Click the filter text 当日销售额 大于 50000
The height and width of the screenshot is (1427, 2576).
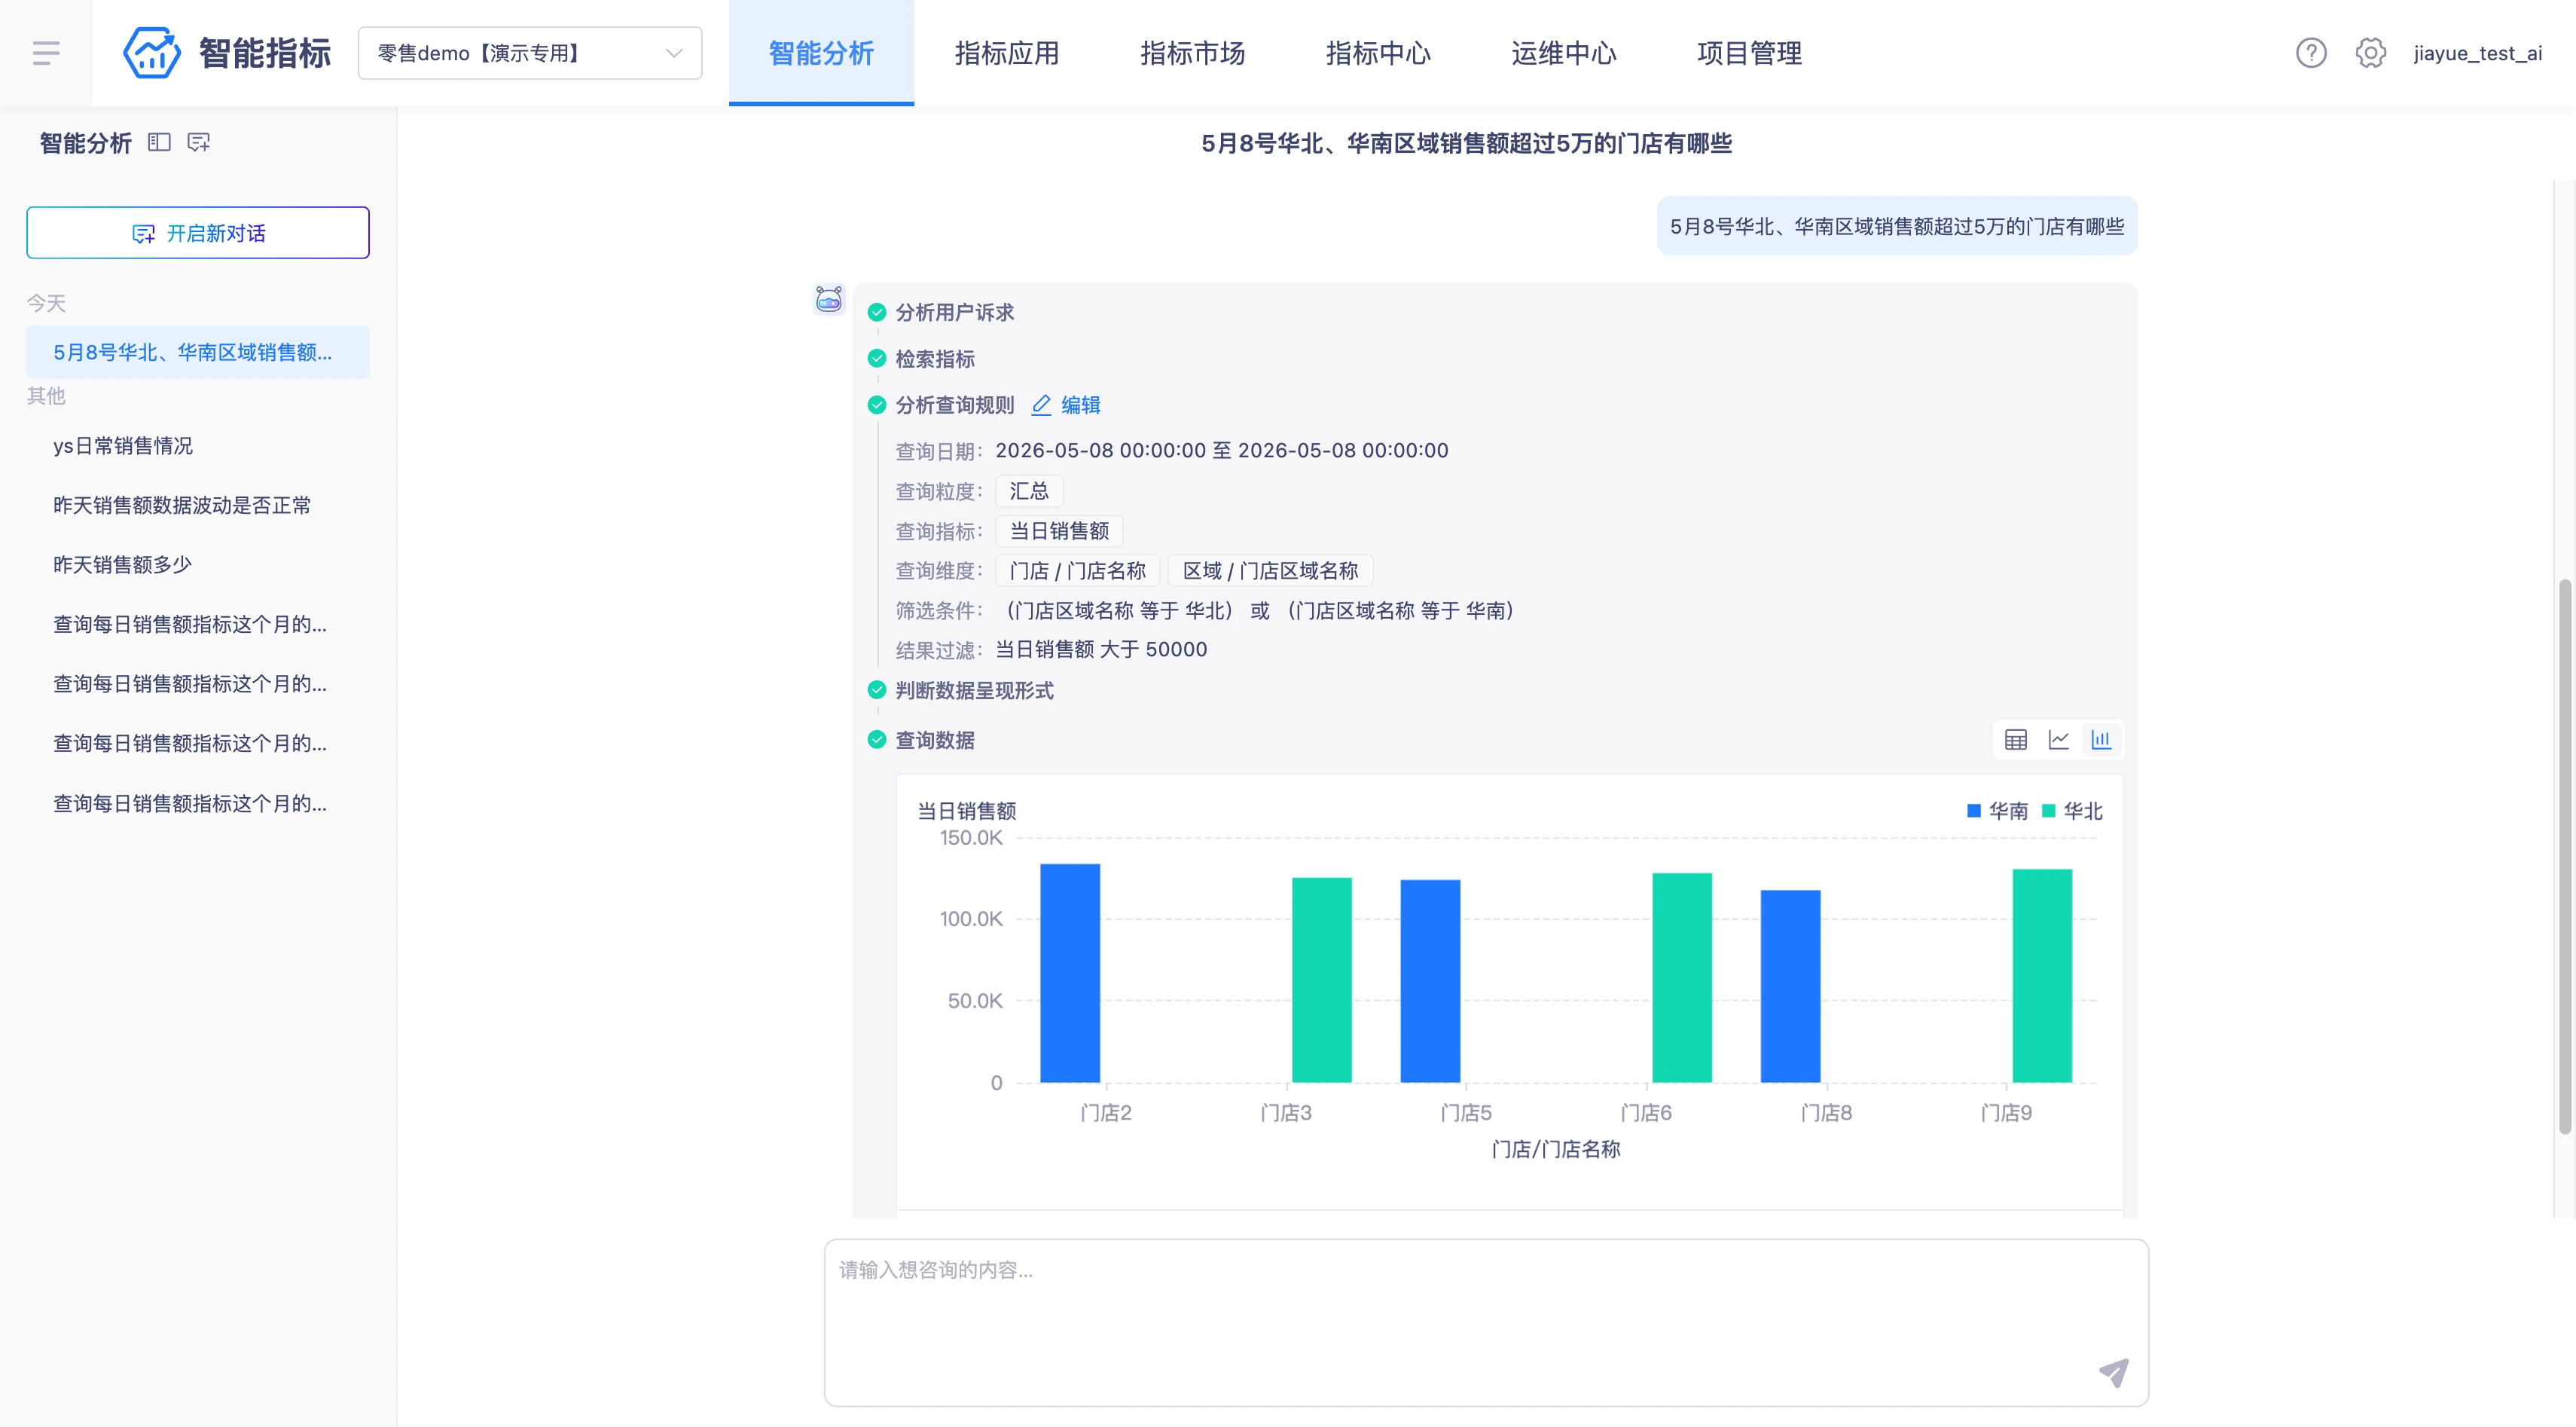[1101, 650]
